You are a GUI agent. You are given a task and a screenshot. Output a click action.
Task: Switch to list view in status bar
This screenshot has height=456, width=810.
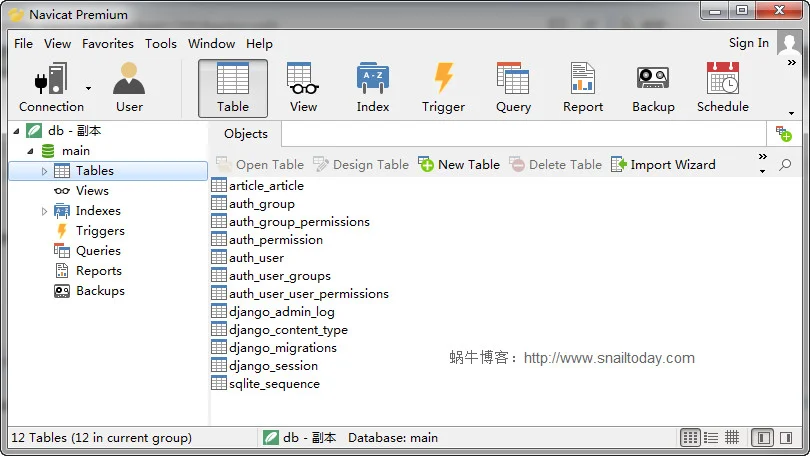point(711,438)
